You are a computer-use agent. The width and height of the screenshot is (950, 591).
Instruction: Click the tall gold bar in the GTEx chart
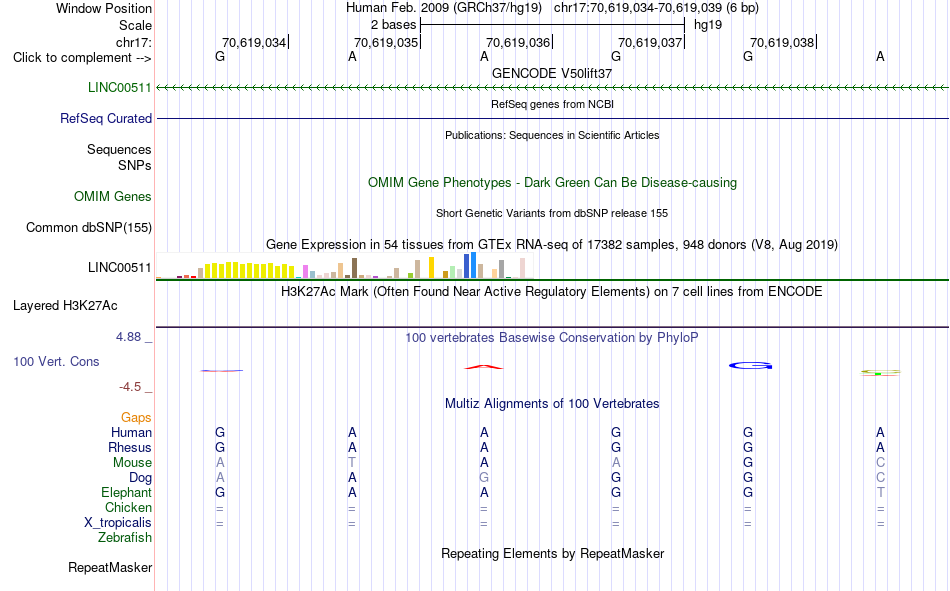[x=431, y=267]
